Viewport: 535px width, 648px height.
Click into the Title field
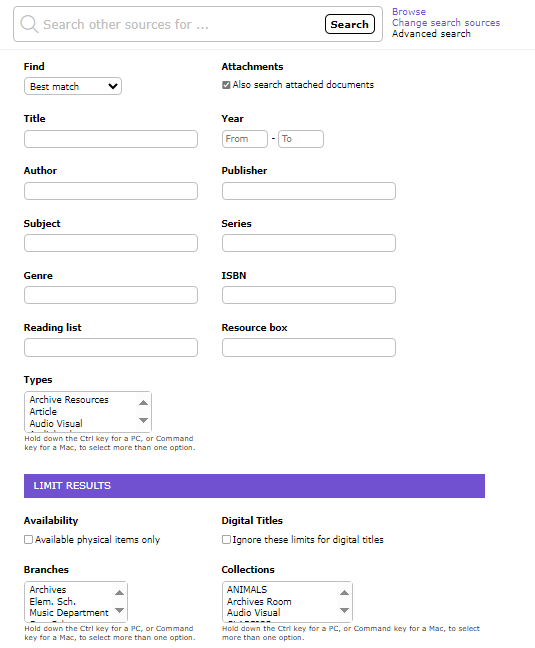click(x=111, y=139)
